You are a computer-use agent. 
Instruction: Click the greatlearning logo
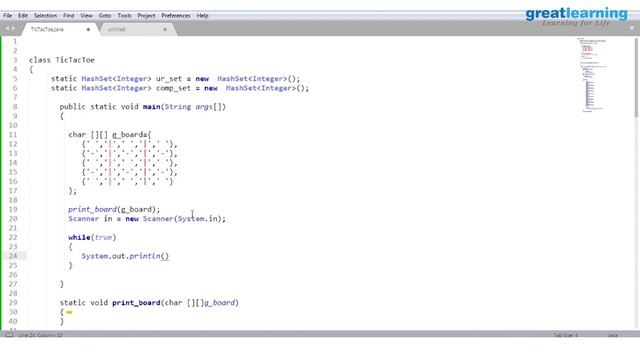coord(576,16)
